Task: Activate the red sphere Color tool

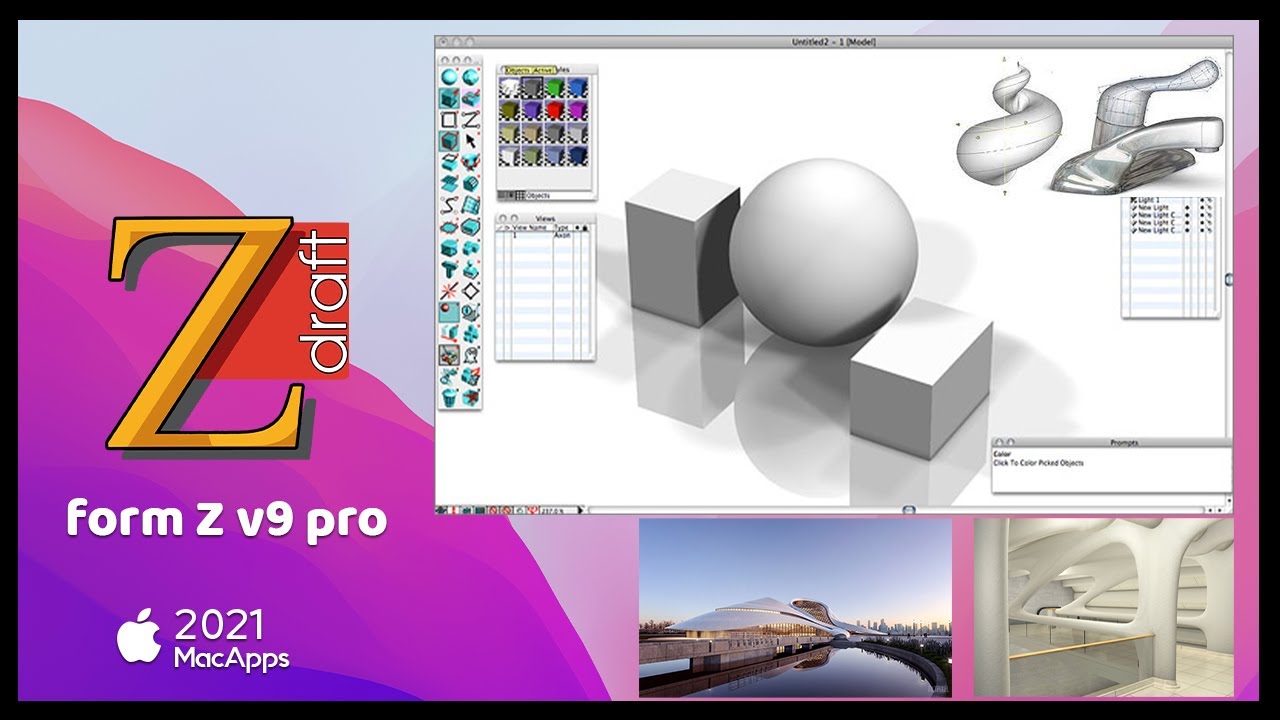Action: pos(449,311)
